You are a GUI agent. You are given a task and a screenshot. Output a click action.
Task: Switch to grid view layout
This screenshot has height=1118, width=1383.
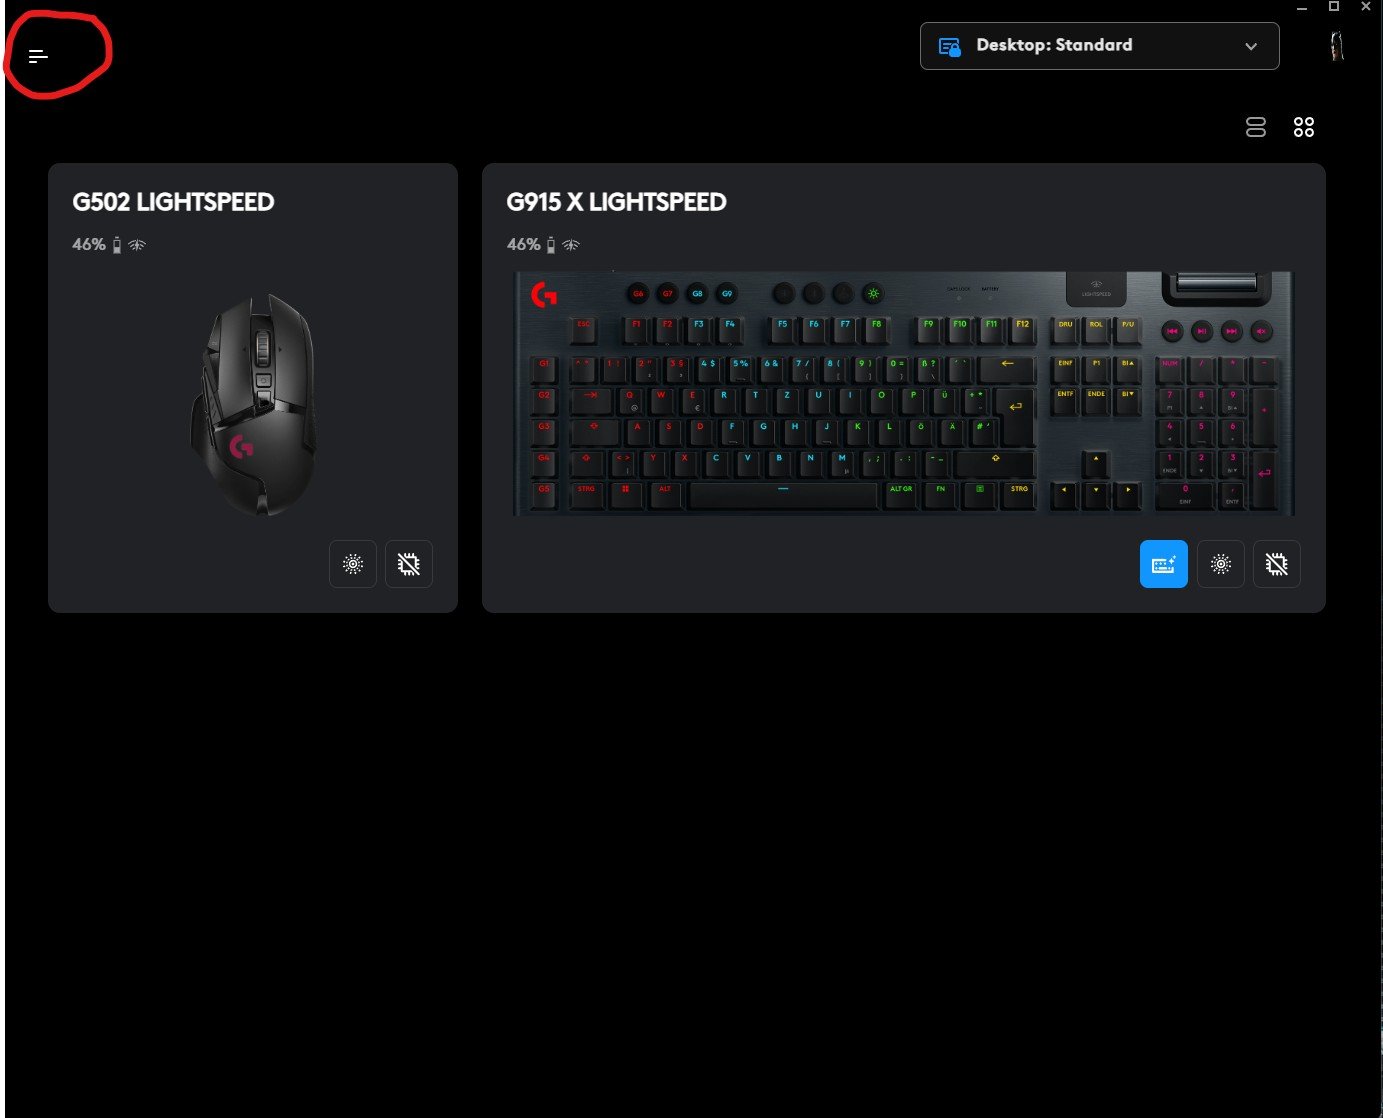(1304, 127)
